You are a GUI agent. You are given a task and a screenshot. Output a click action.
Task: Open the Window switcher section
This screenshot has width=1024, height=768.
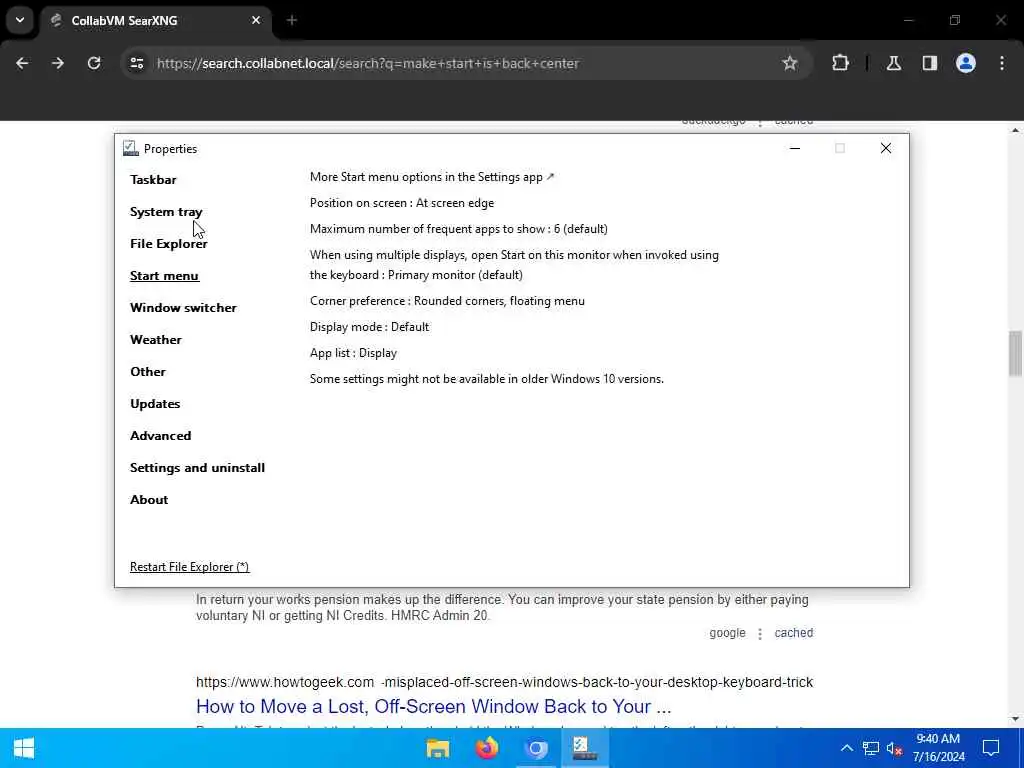[x=183, y=308]
